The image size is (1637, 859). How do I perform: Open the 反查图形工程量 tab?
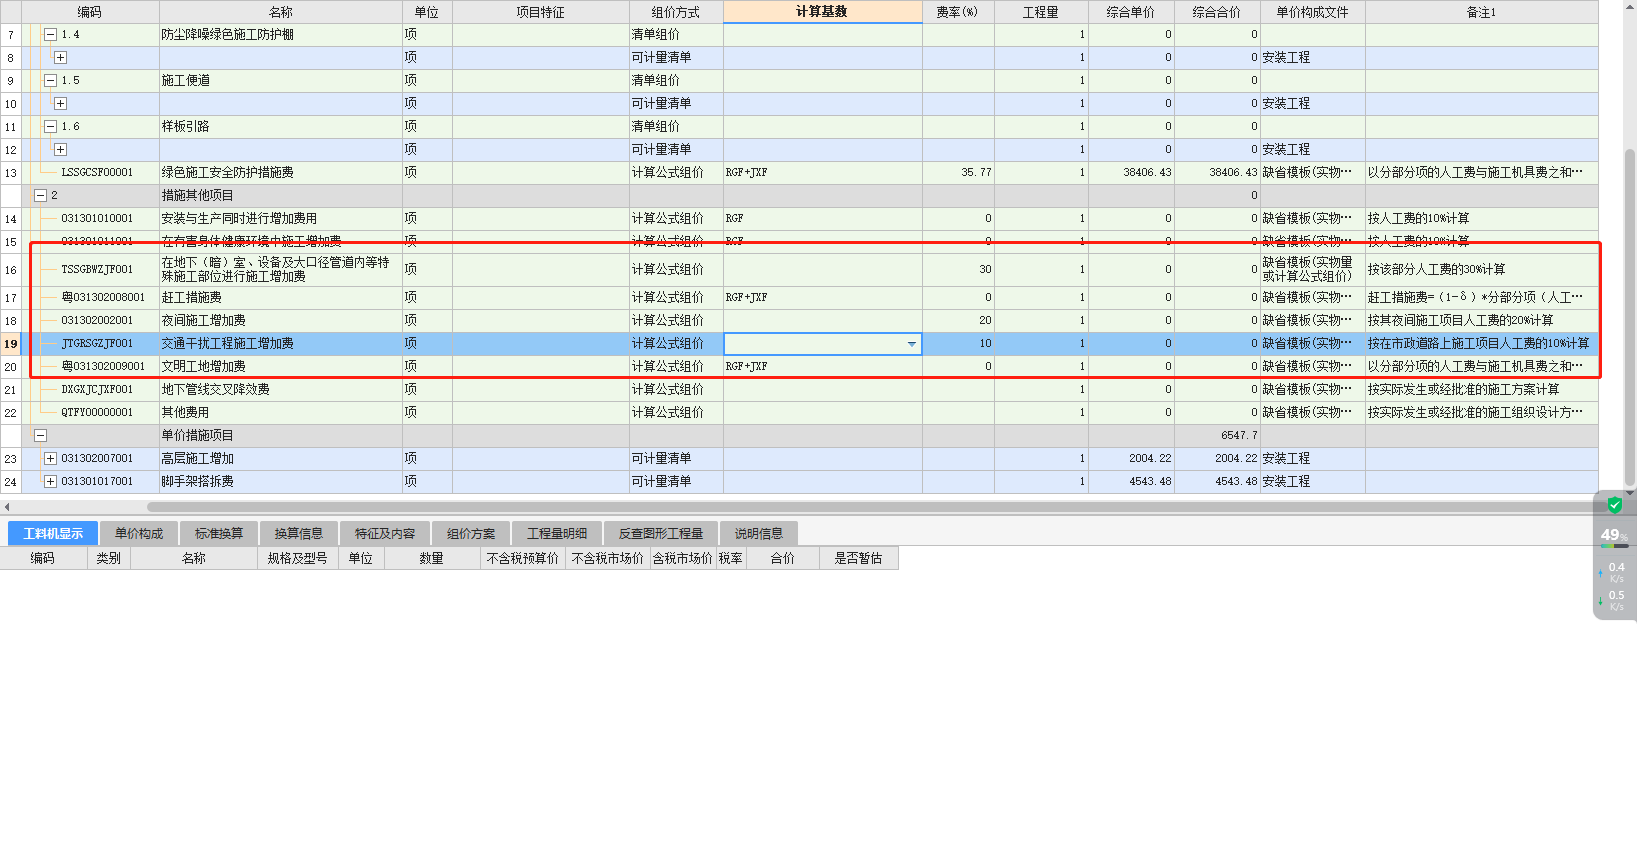click(661, 533)
